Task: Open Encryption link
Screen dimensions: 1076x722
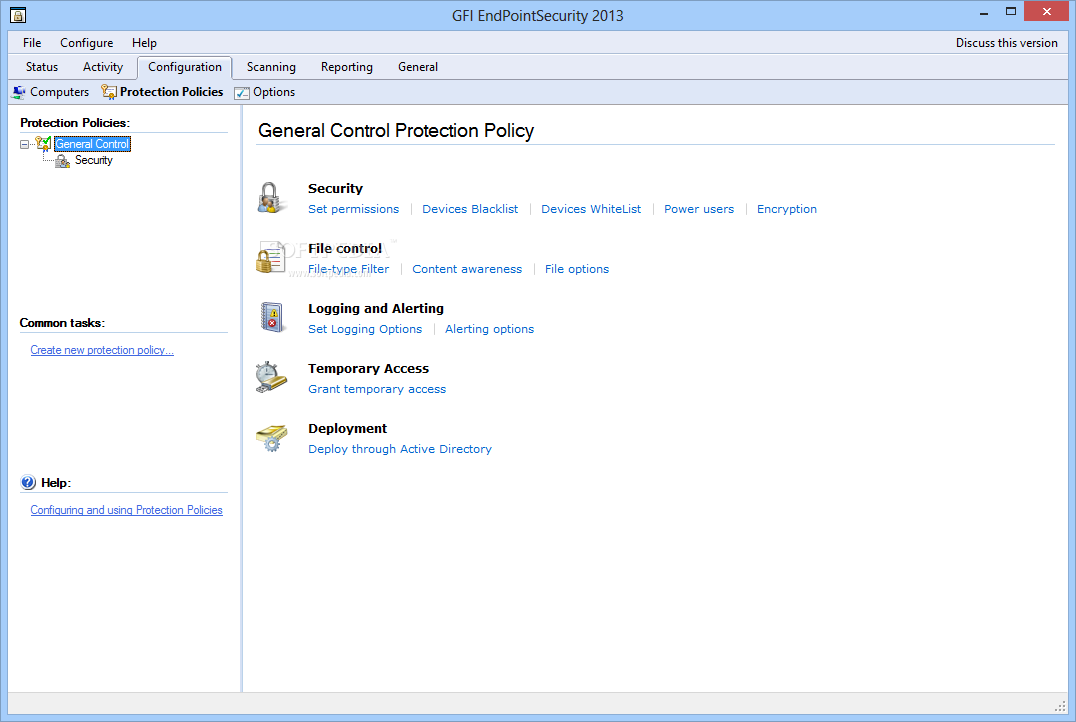Action: (x=786, y=209)
